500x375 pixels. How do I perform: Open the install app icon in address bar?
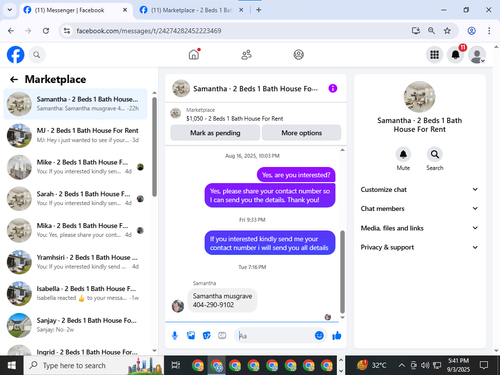tap(415, 31)
